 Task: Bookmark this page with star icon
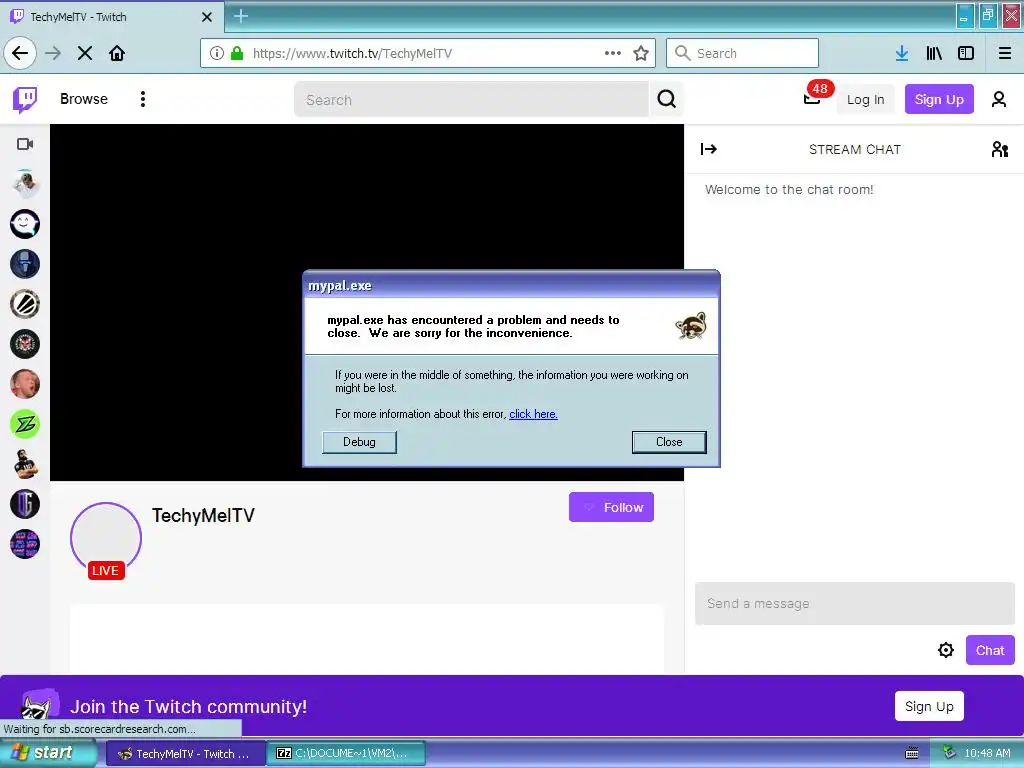[x=641, y=54]
